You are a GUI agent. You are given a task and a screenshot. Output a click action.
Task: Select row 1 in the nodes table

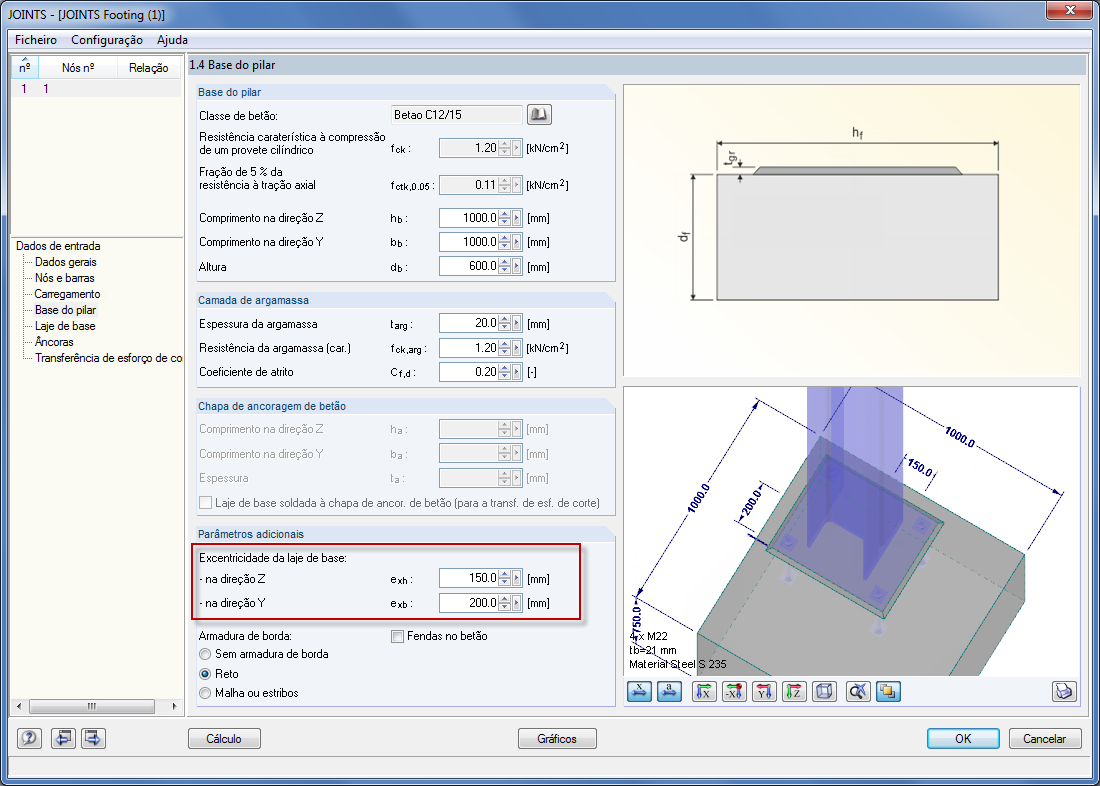[x=96, y=89]
